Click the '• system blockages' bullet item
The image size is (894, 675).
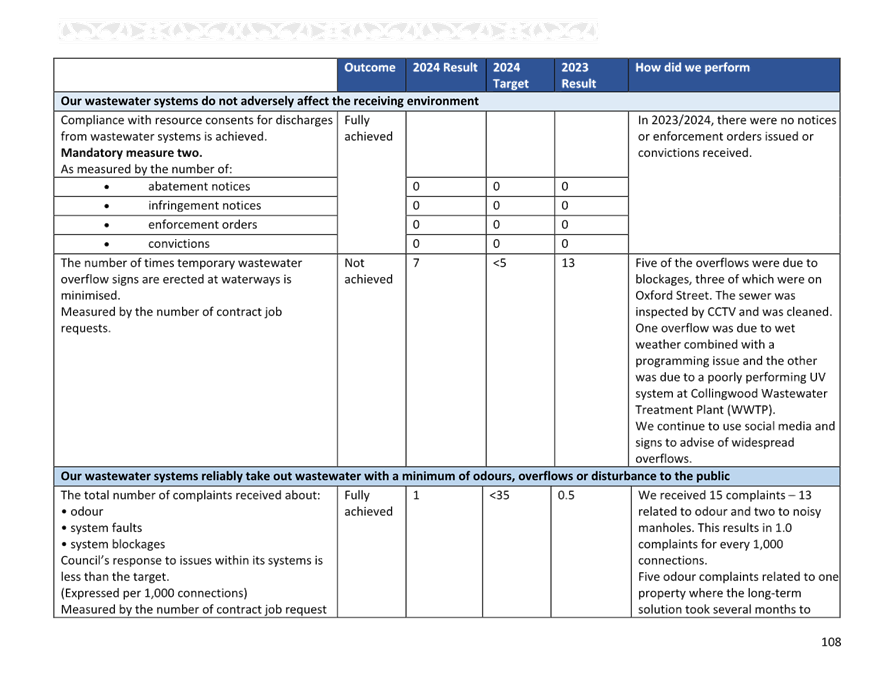pyautogui.click(x=113, y=544)
